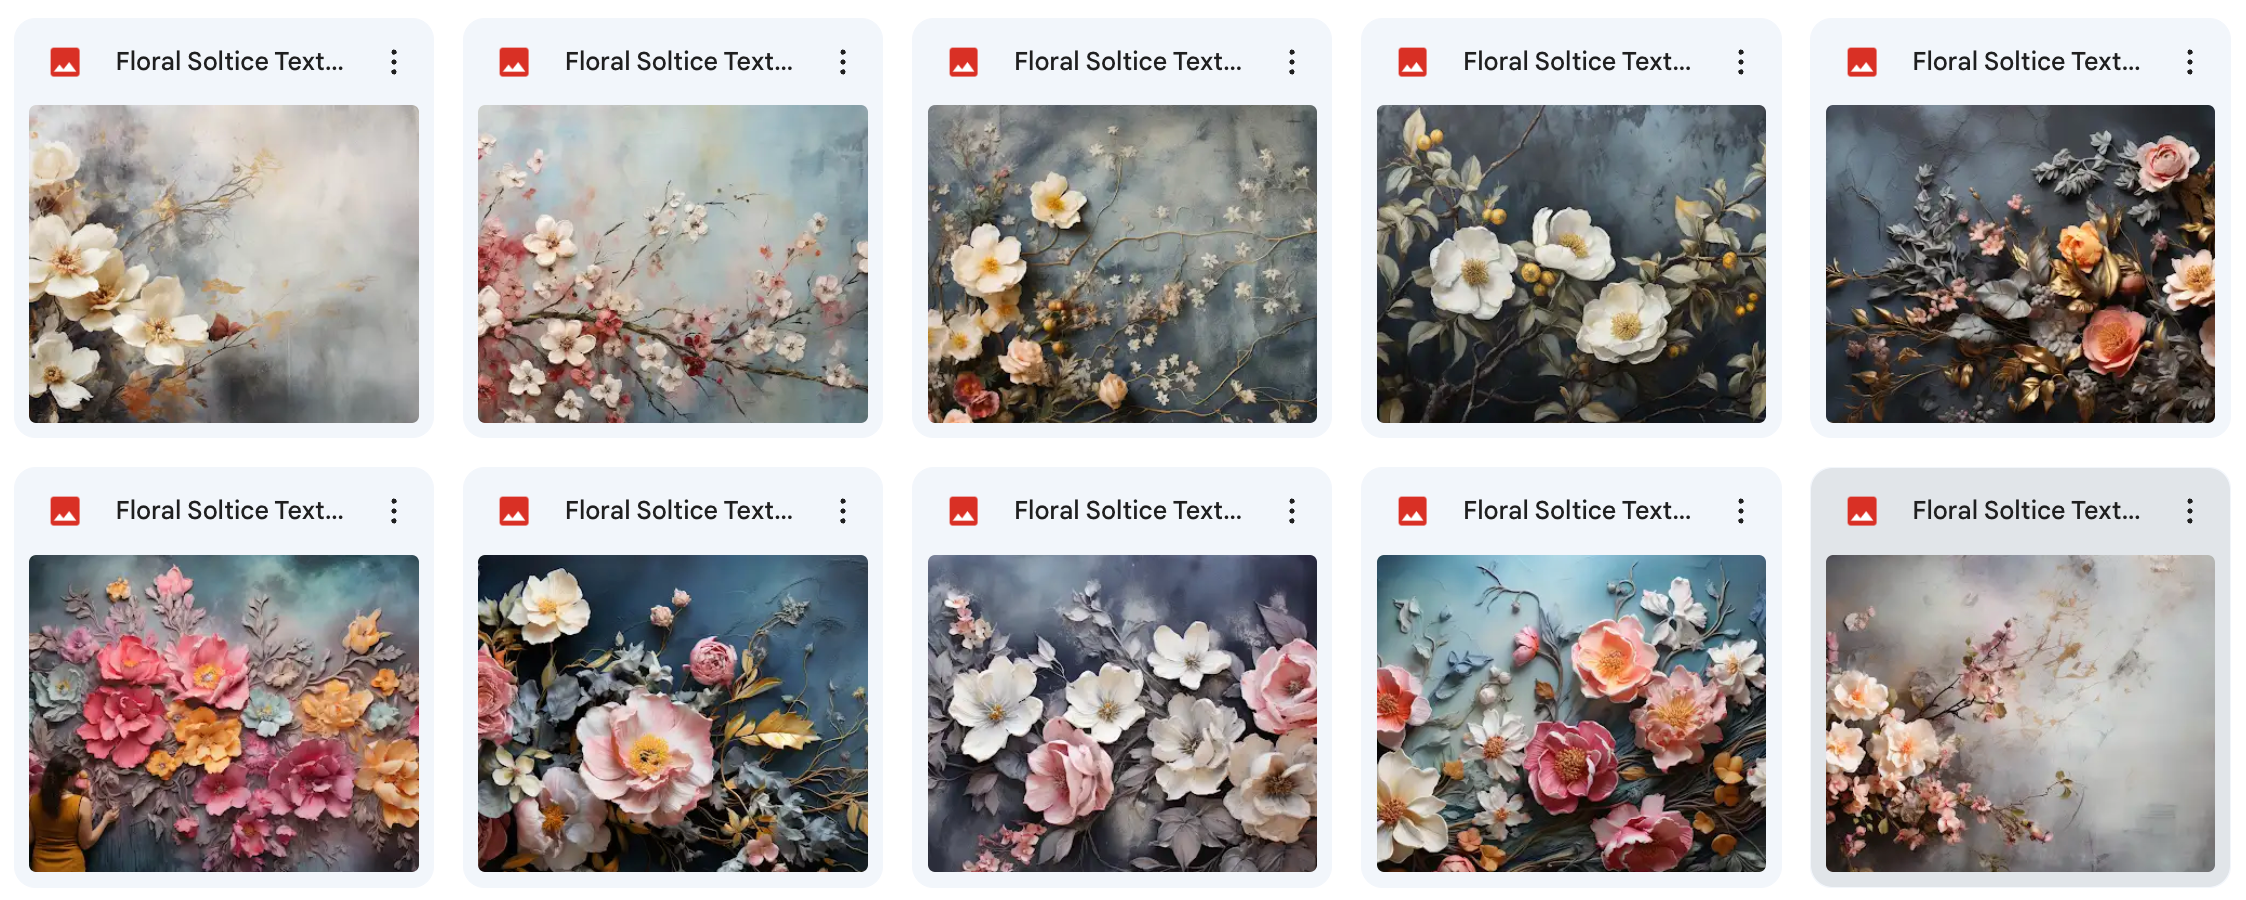Open the three-dot menu on the cherry blossom texture
This screenshot has width=2246, height=900.
pos(843,61)
